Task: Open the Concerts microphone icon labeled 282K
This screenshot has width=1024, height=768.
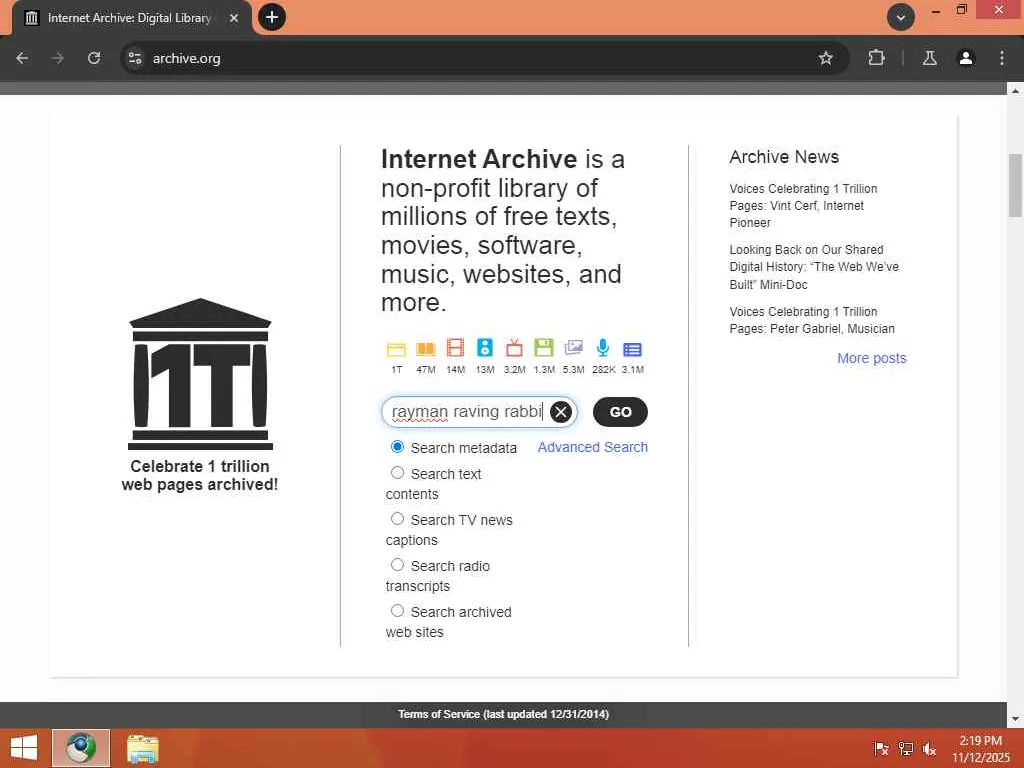Action: pyautogui.click(x=603, y=348)
